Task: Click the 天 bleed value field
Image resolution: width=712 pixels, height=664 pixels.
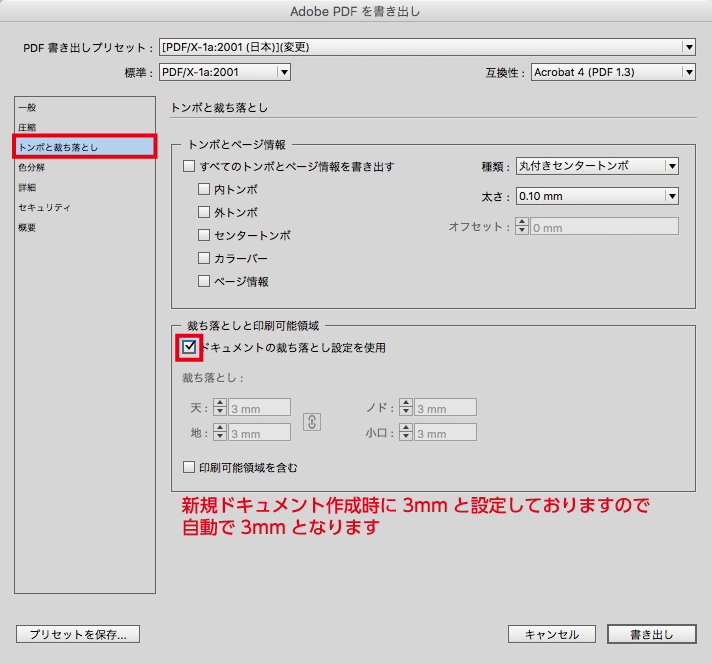Action: point(259,408)
